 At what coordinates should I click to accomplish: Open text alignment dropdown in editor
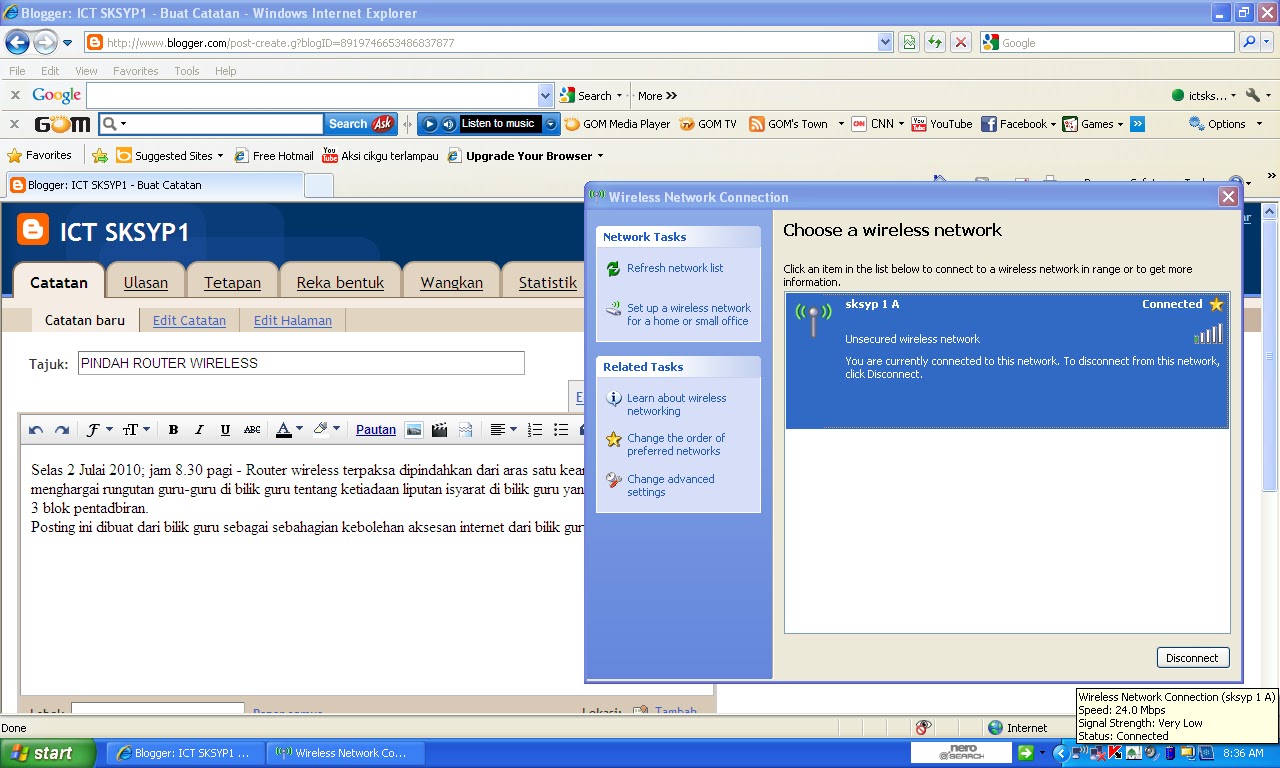503,429
